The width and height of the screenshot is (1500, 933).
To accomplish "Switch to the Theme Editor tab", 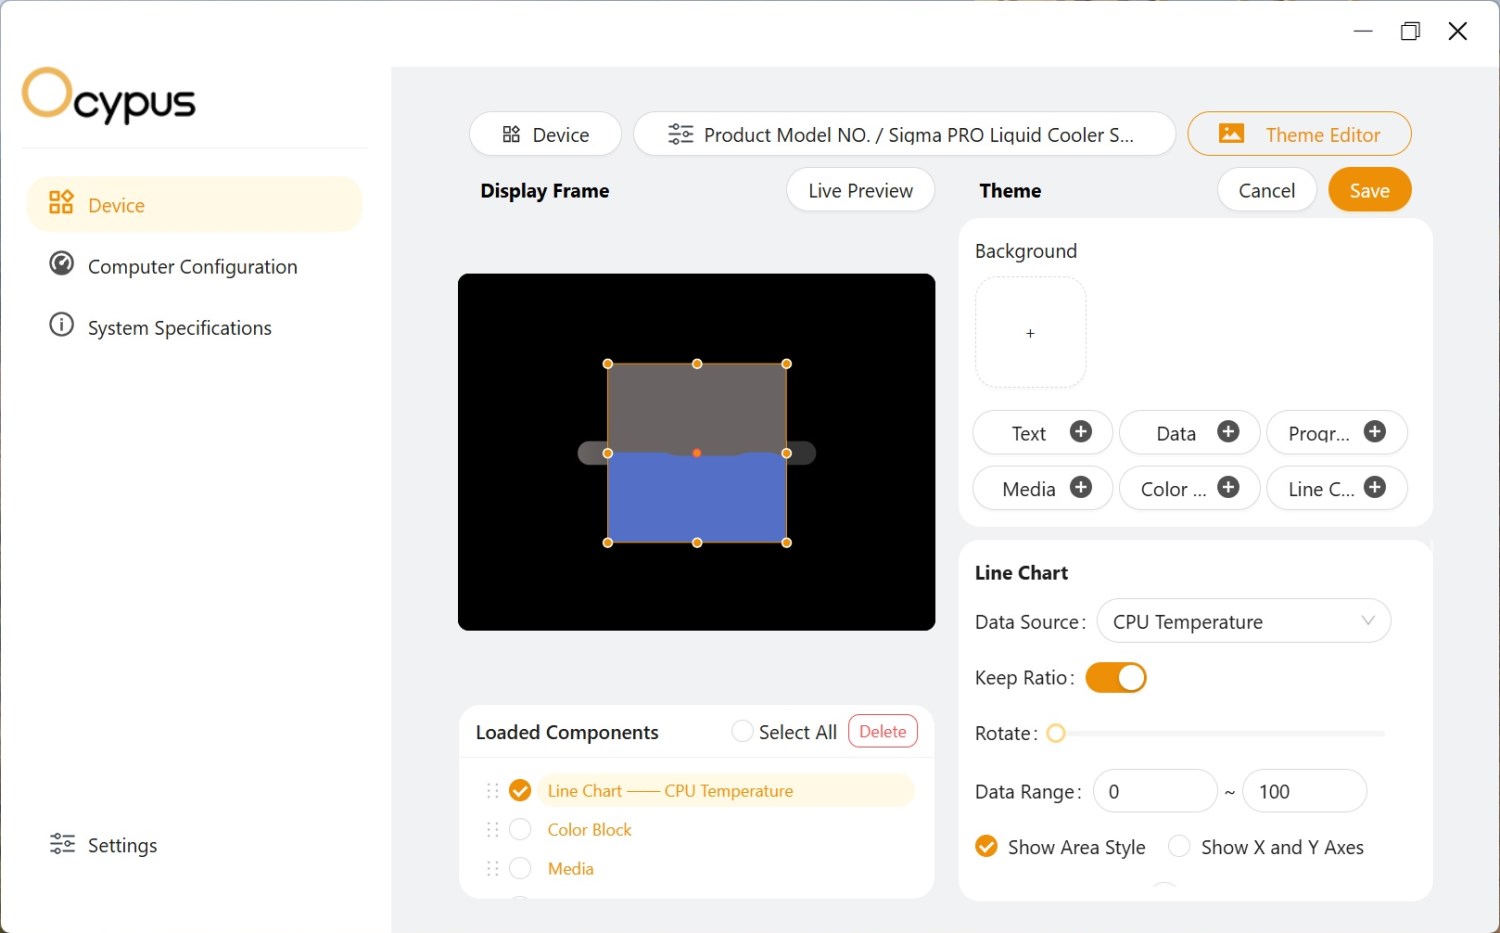I will tap(1299, 135).
